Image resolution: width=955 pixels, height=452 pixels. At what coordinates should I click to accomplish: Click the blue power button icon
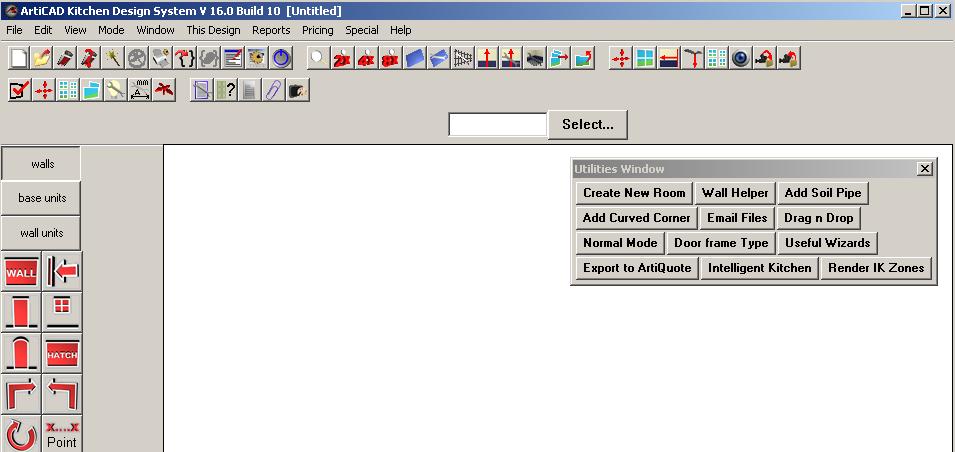[x=281, y=58]
